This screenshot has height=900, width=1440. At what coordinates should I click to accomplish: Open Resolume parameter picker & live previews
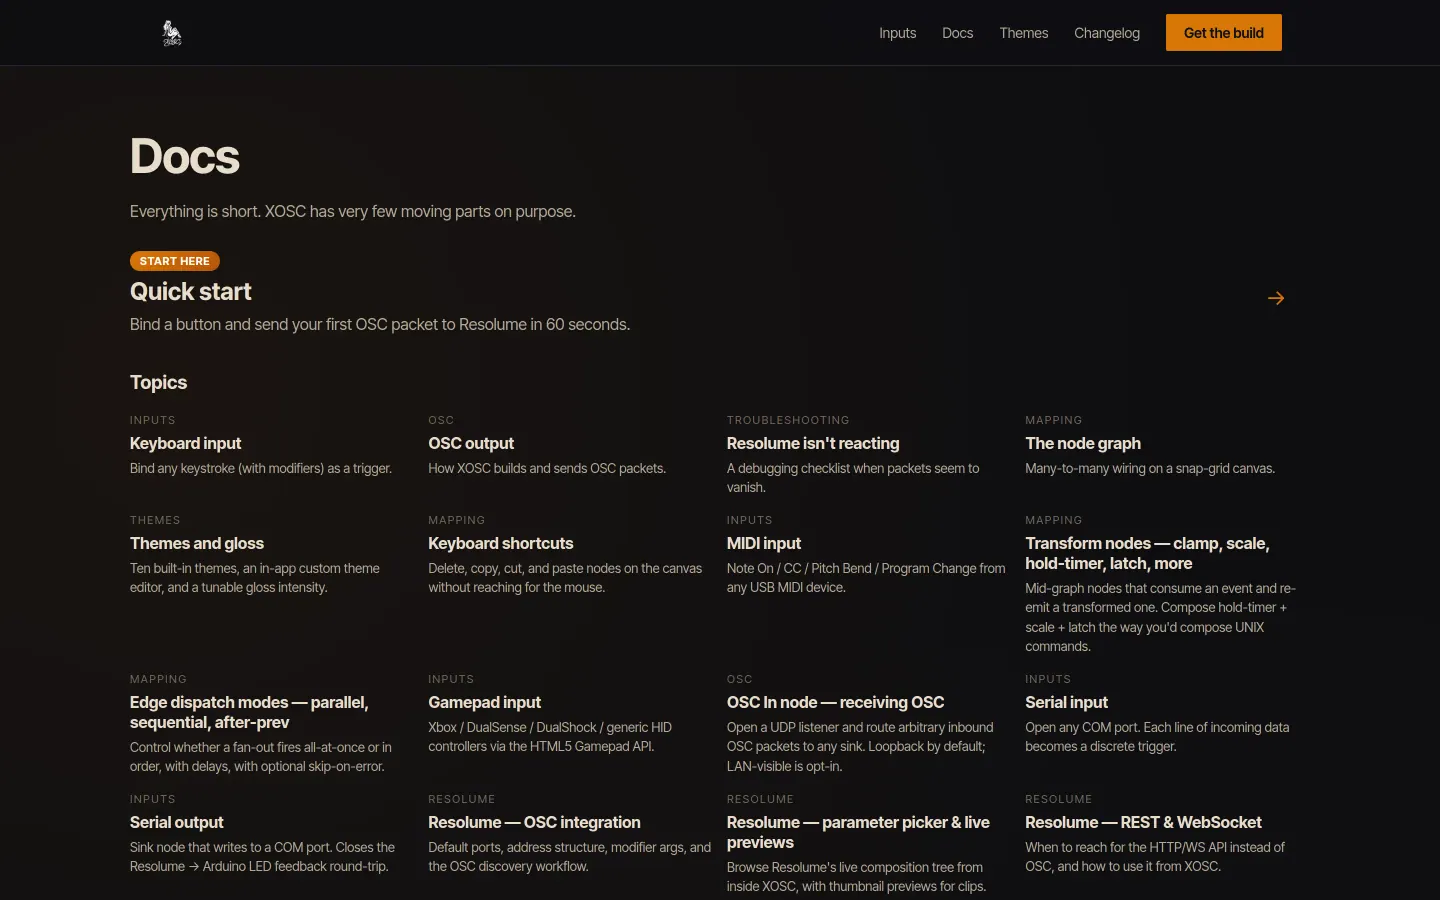858,832
